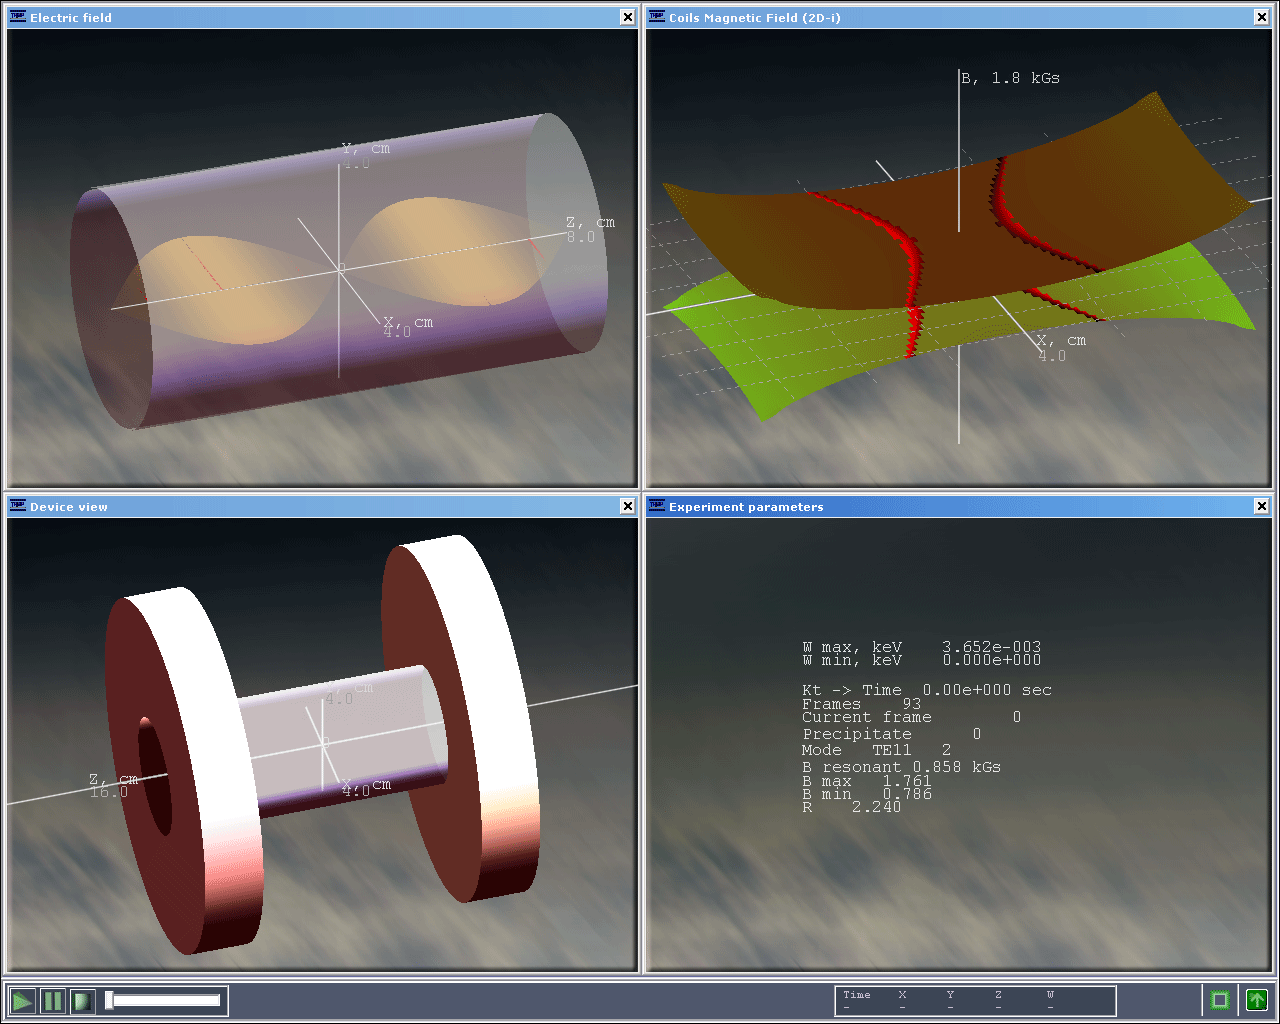1280x1024 pixels.
Task: Open the Electric field window system icon
Action: pos(17,17)
